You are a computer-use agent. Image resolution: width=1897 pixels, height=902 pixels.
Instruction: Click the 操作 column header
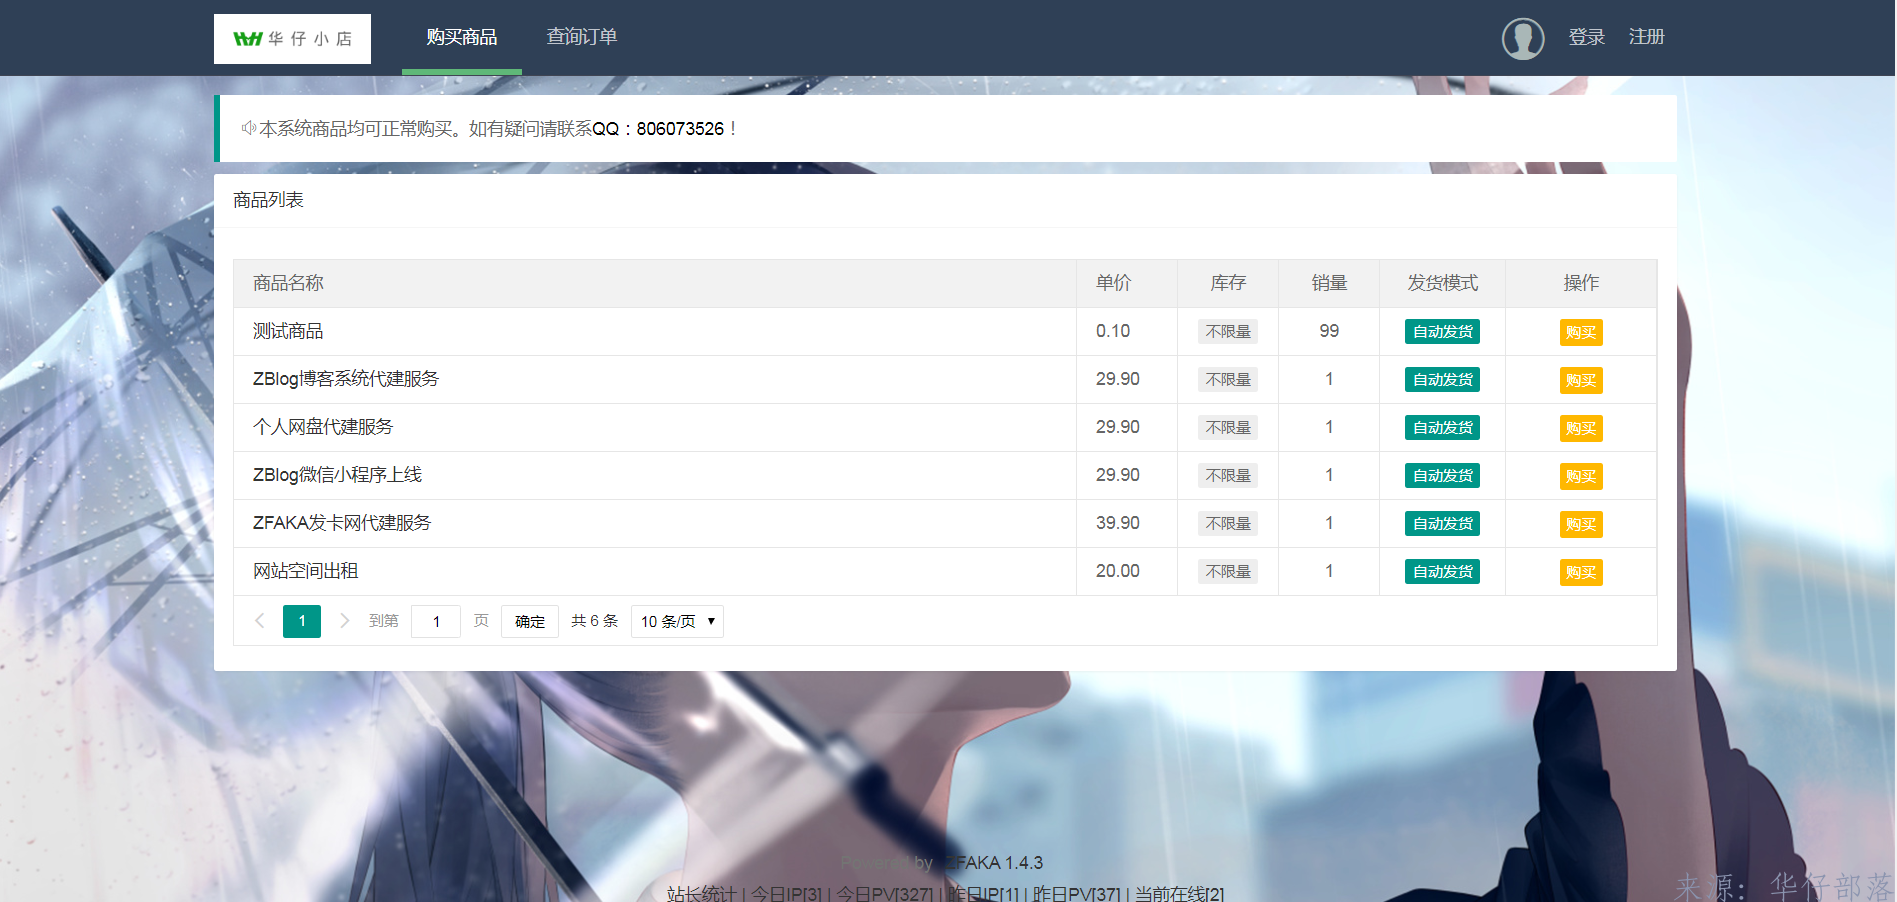pos(1581,283)
